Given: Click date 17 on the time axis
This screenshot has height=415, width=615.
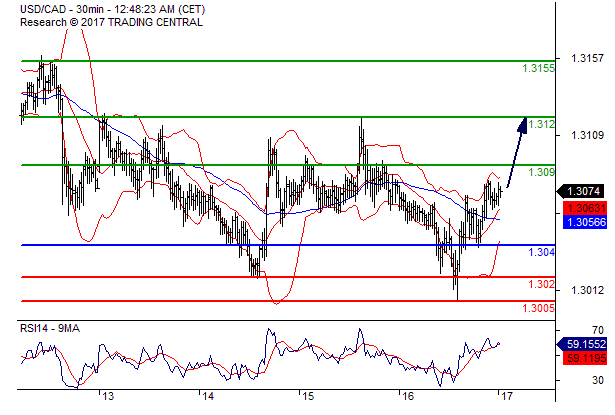Looking at the screenshot, I should pos(507,397).
